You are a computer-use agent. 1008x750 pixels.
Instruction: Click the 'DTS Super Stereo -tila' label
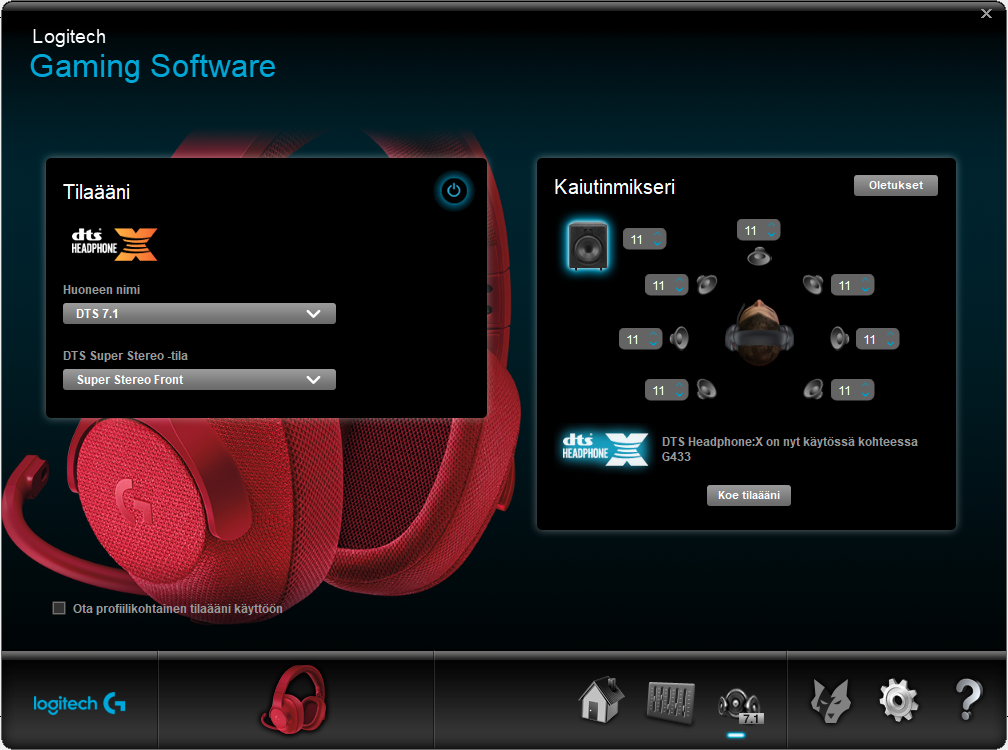click(x=125, y=356)
